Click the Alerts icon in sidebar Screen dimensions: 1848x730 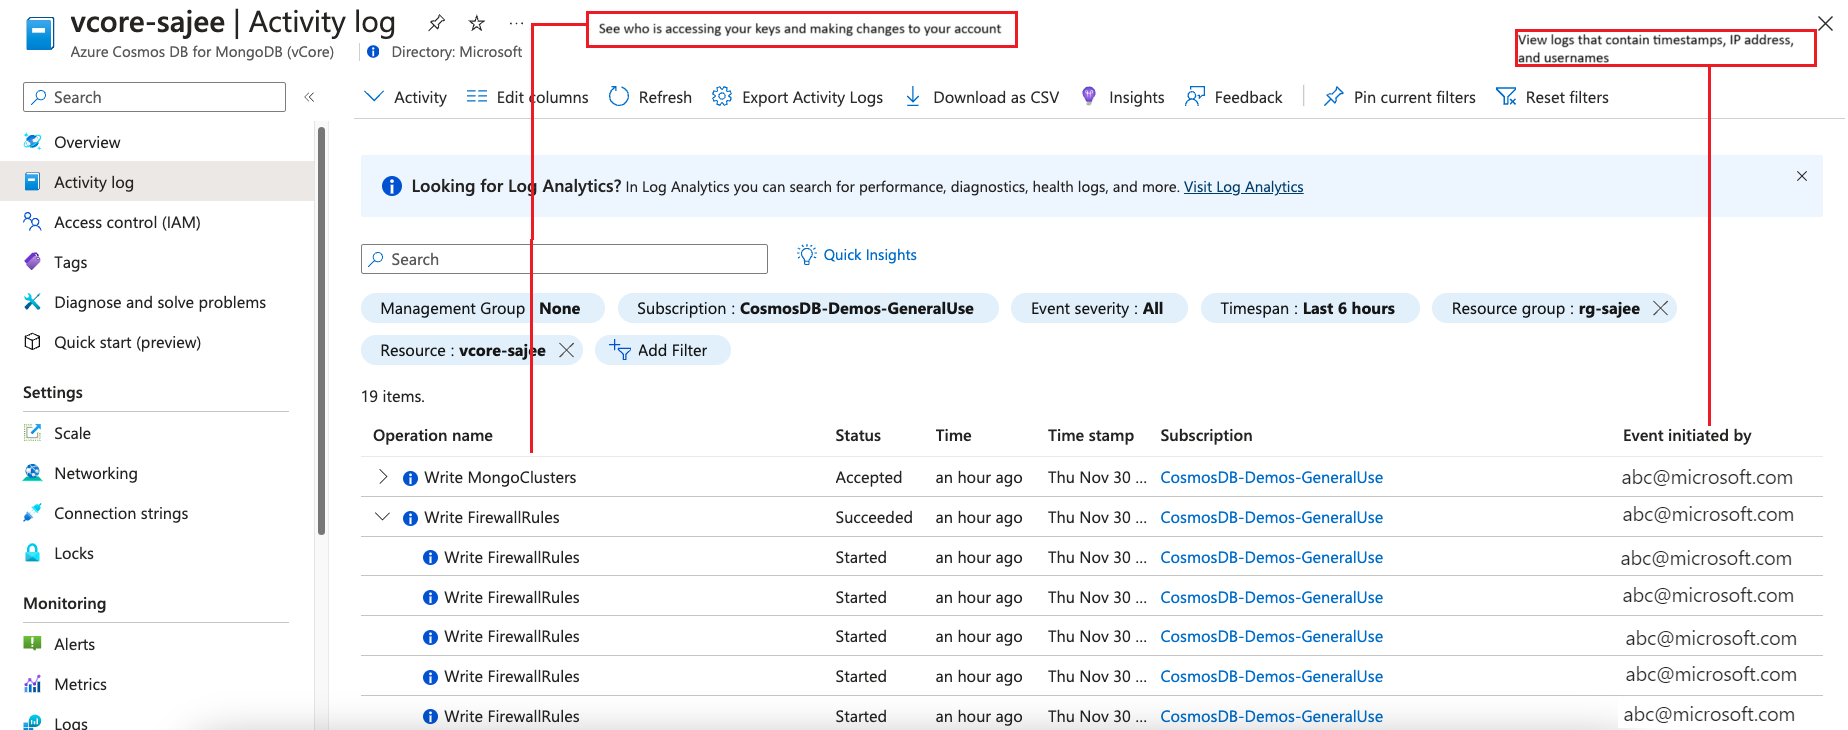point(33,644)
